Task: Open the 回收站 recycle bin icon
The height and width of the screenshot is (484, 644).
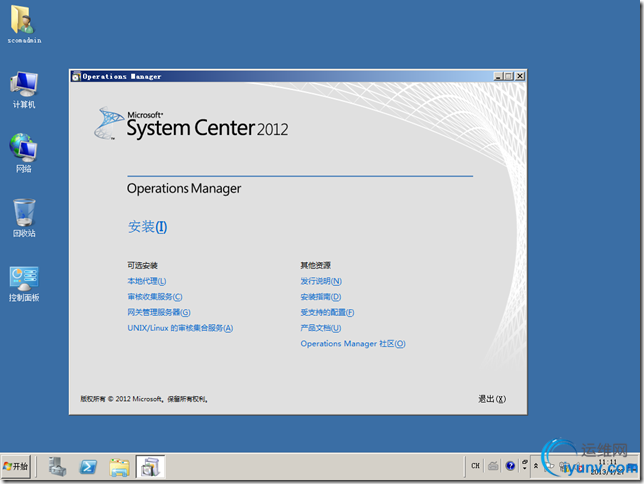Action: point(24,218)
